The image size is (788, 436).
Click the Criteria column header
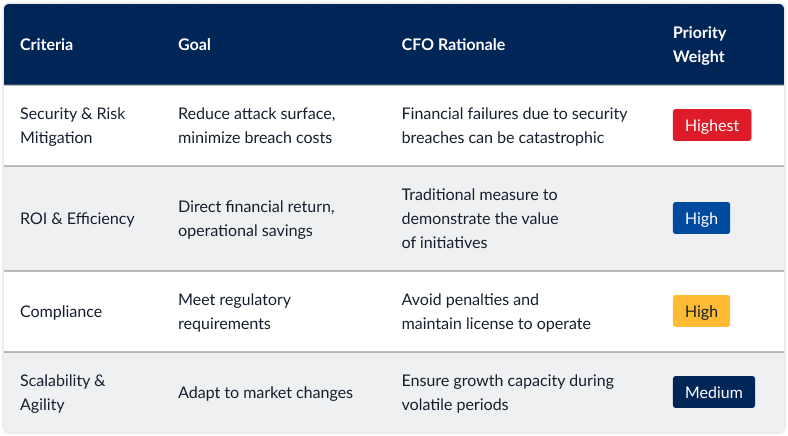click(47, 45)
